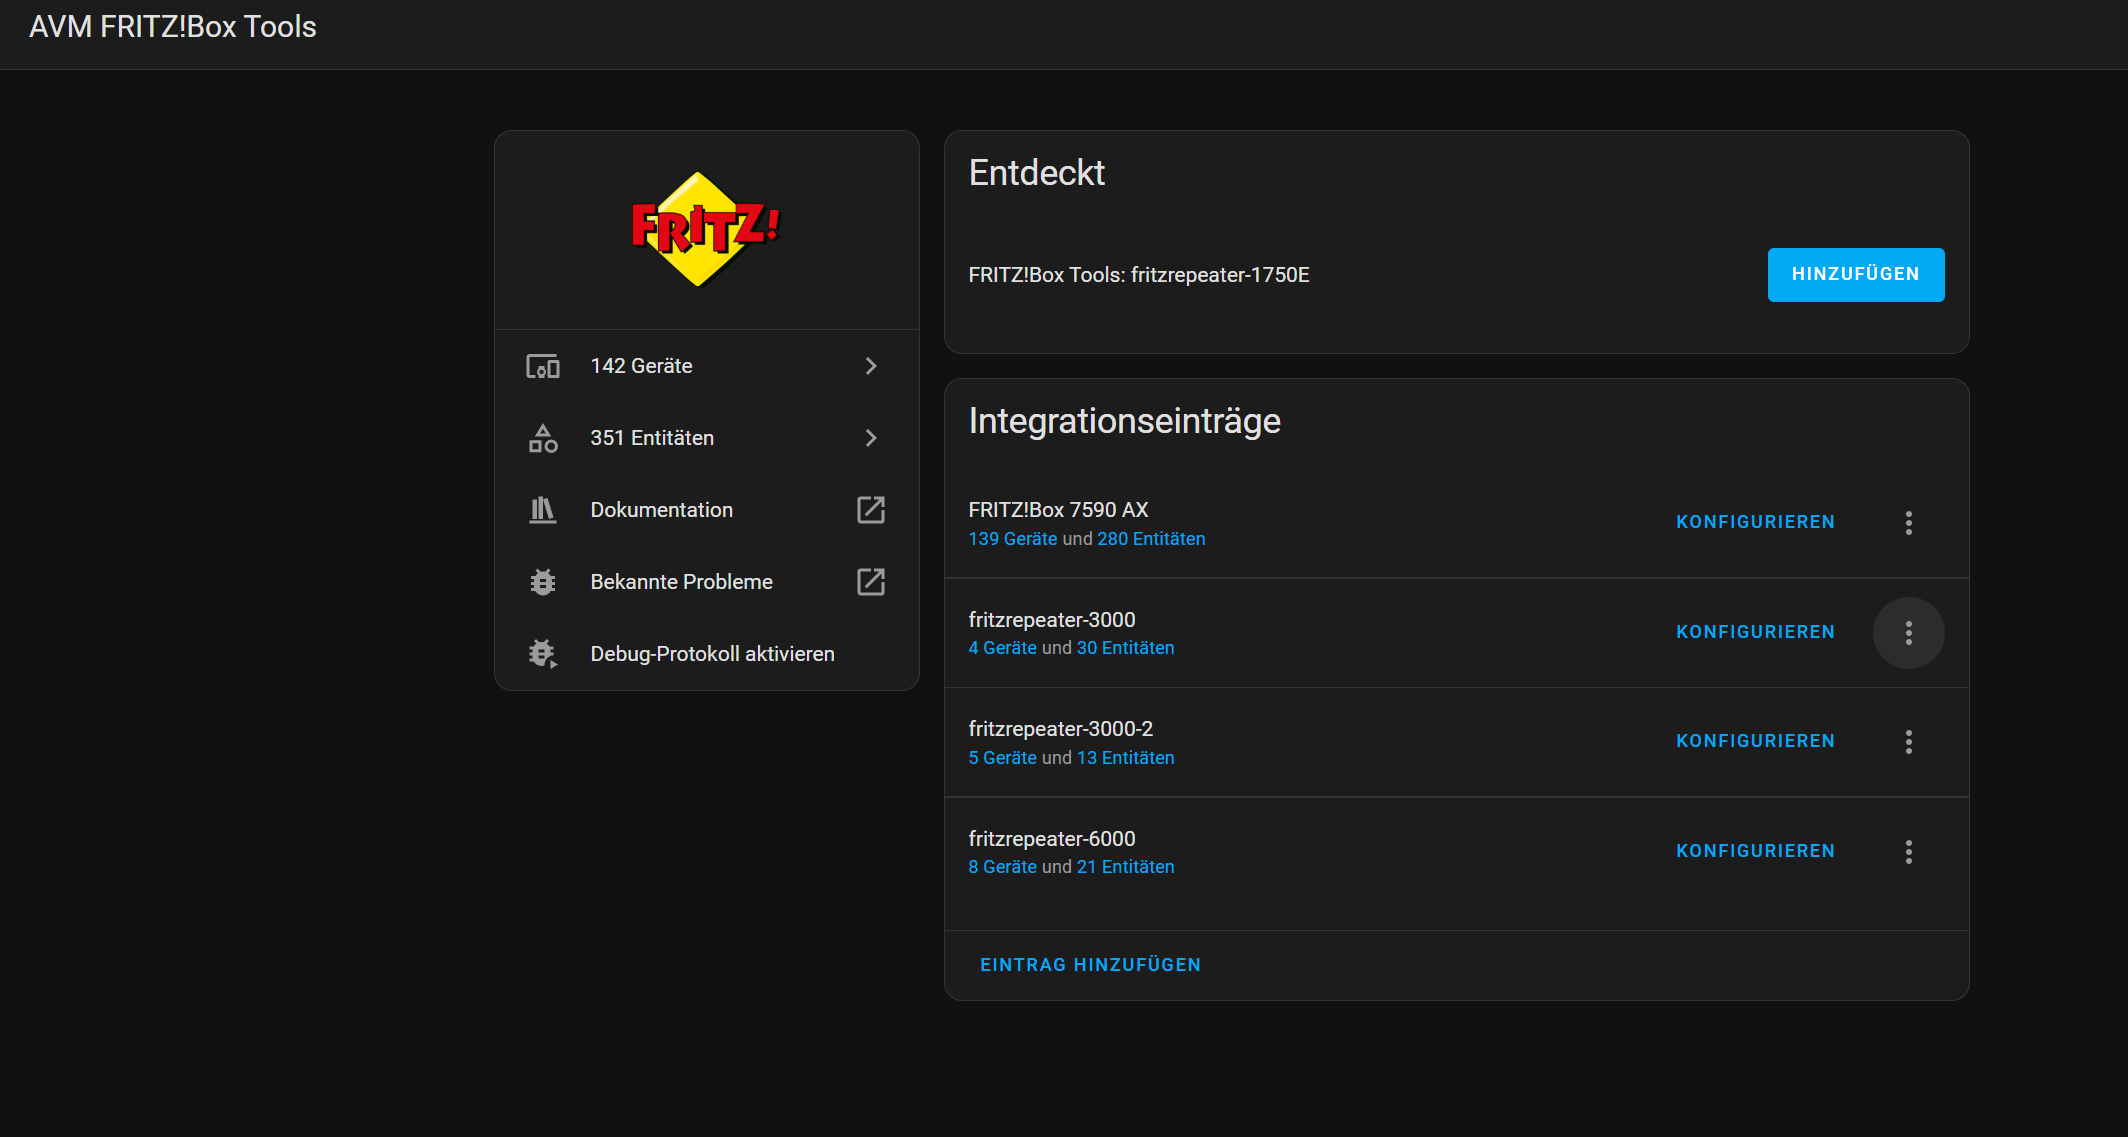This screenshot has height=1137, width=2128.
Task: Configure the fritzrepeater-6000 entry
Action: (1756, 851)
